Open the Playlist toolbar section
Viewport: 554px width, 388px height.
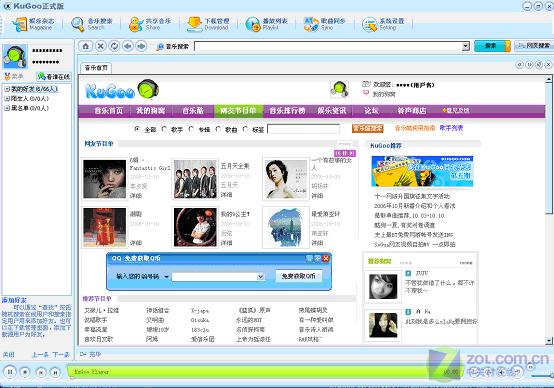click(x=267, y=24)
